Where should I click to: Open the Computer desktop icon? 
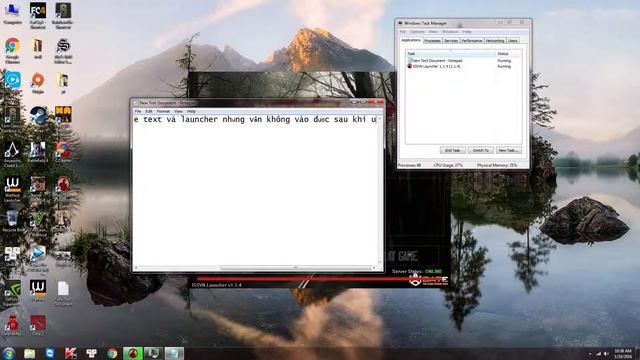click(x=13, y=13)
